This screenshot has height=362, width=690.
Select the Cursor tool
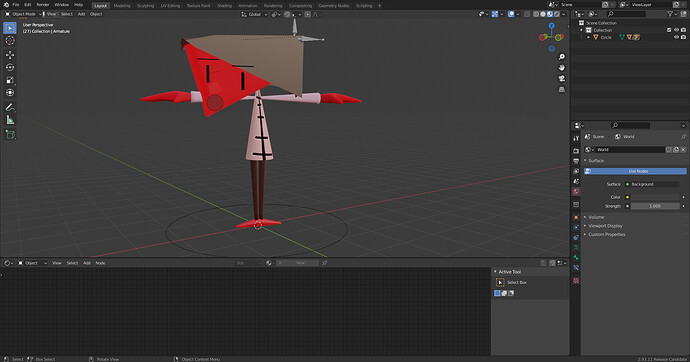(x=10, y=40)
